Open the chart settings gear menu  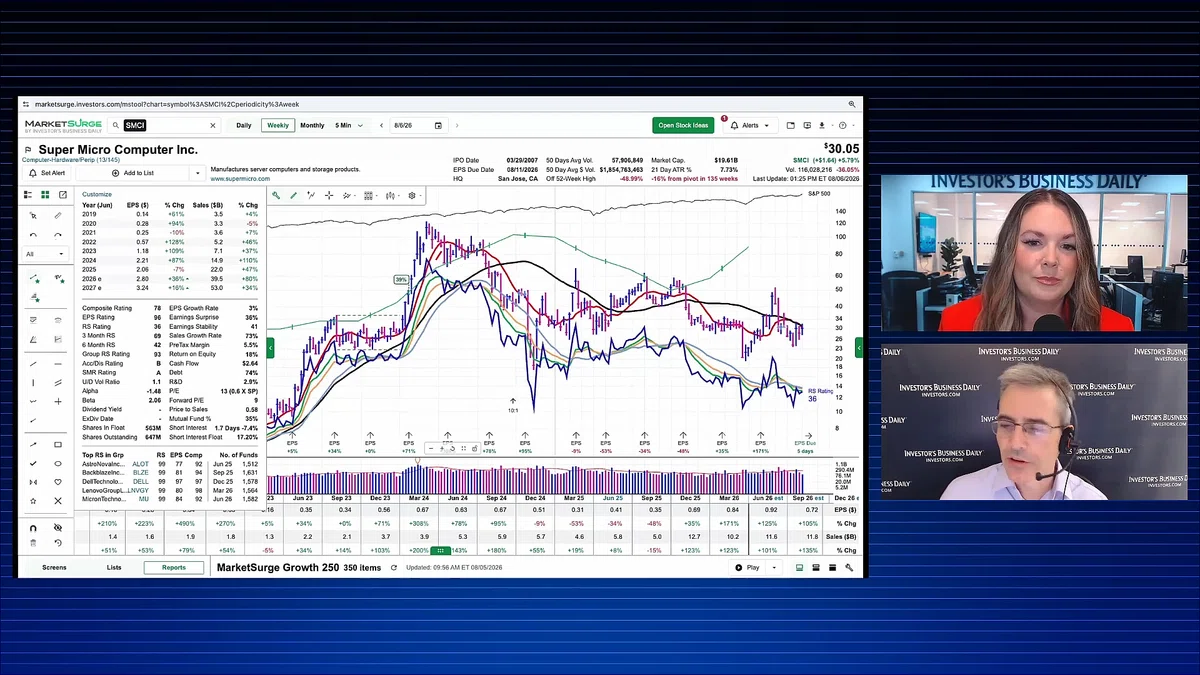(x=413, y=196)
